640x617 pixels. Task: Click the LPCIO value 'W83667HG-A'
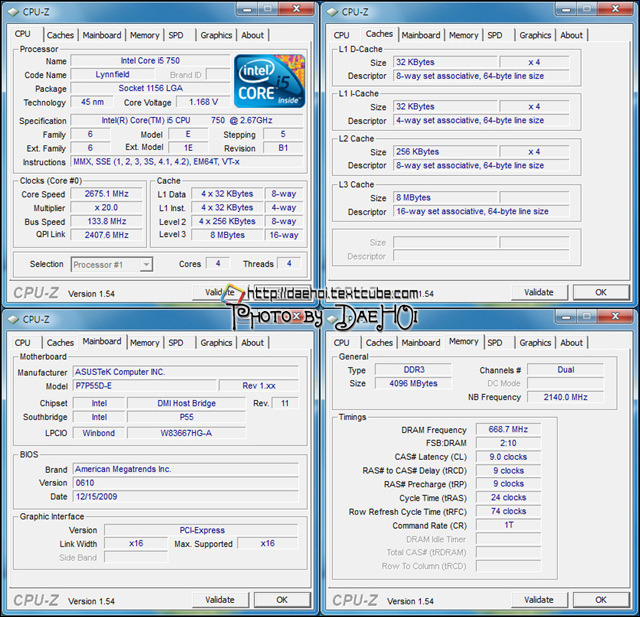click(186, 433)
